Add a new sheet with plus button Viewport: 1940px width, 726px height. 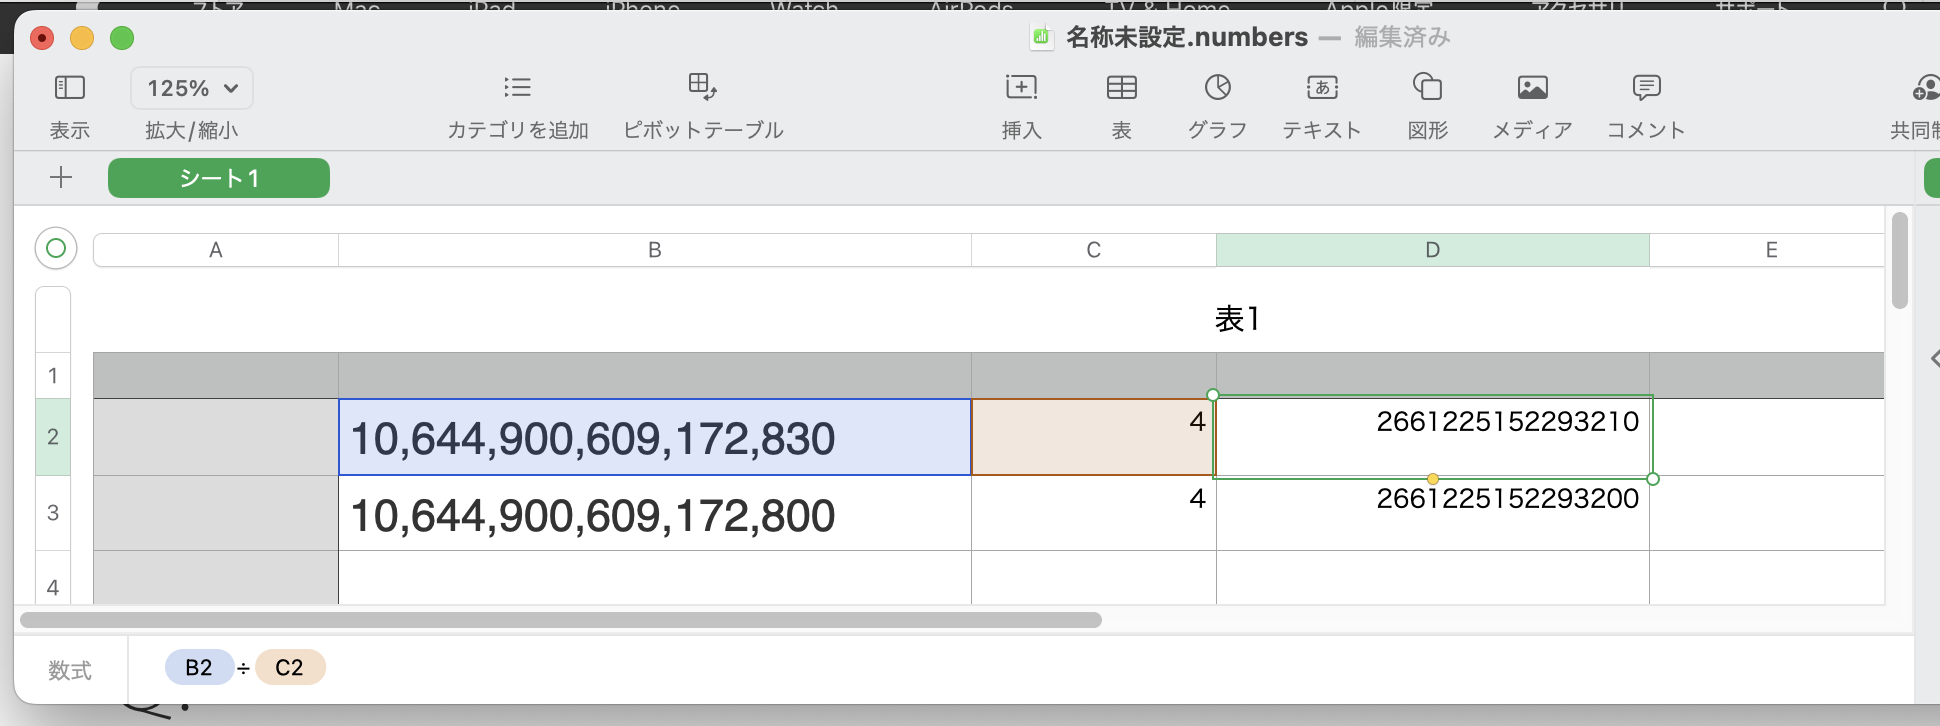61,178
